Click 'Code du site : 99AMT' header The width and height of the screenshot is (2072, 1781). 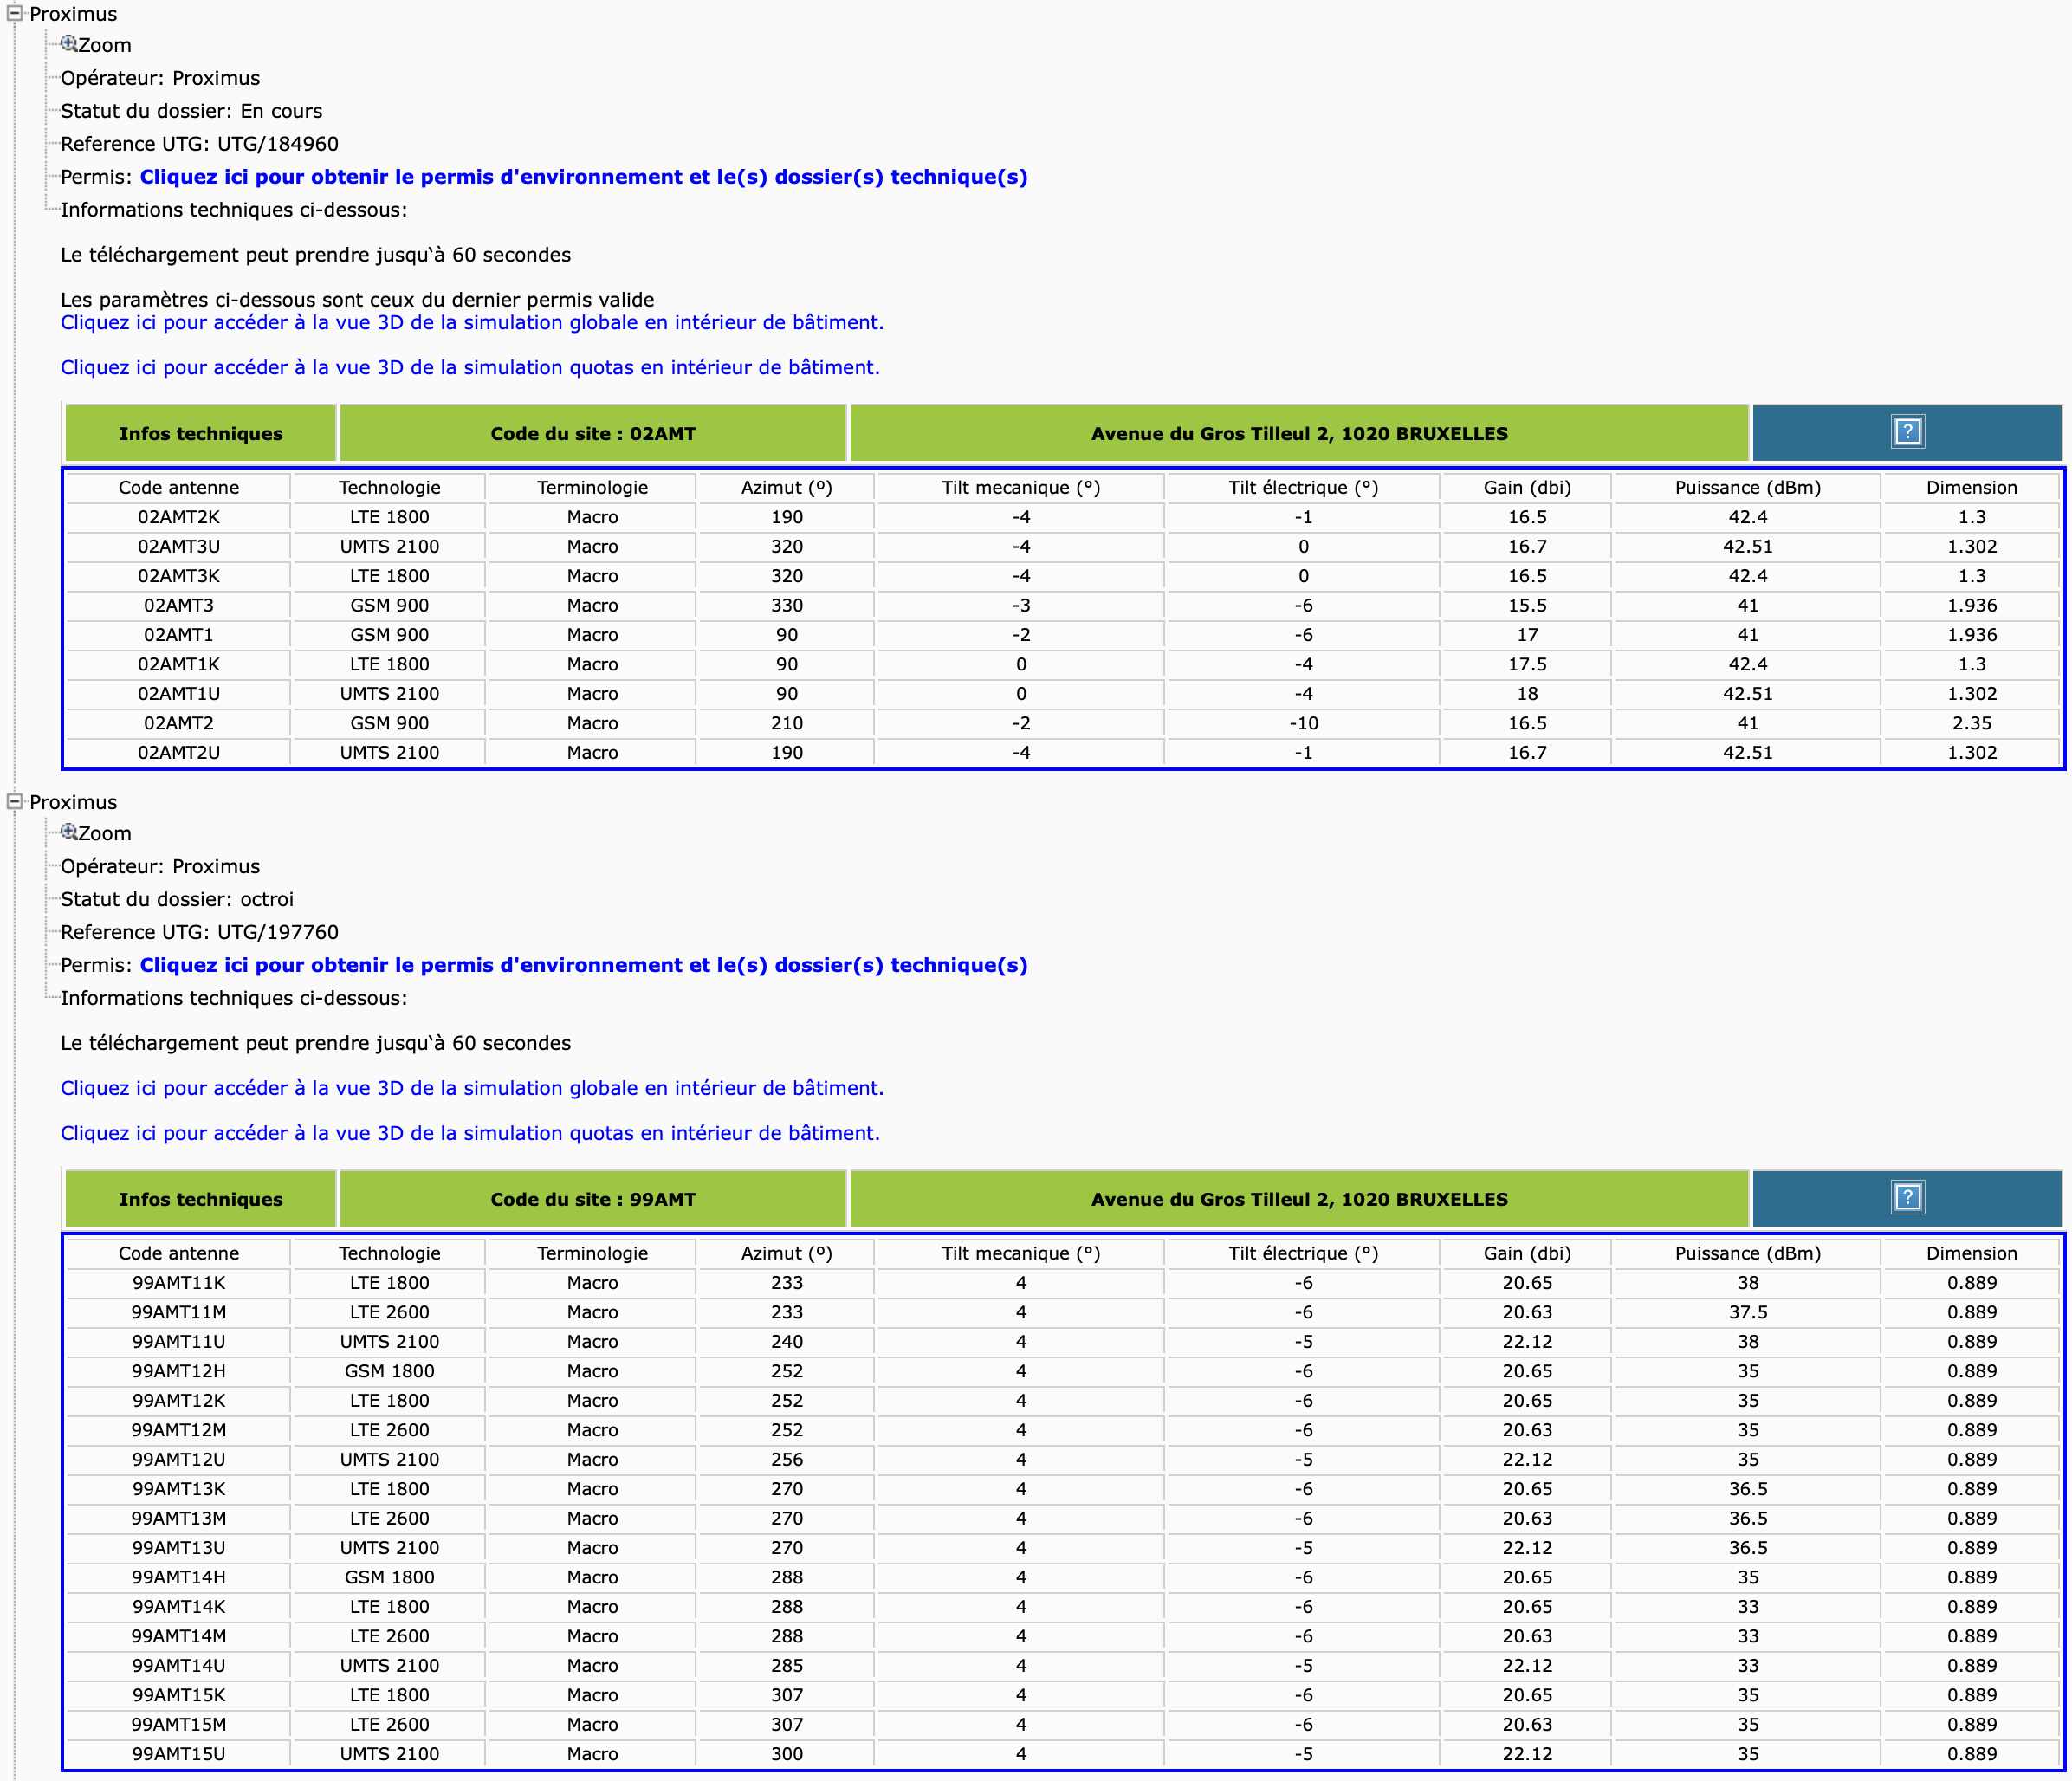pyautogui.click(x=593, y=1199)
